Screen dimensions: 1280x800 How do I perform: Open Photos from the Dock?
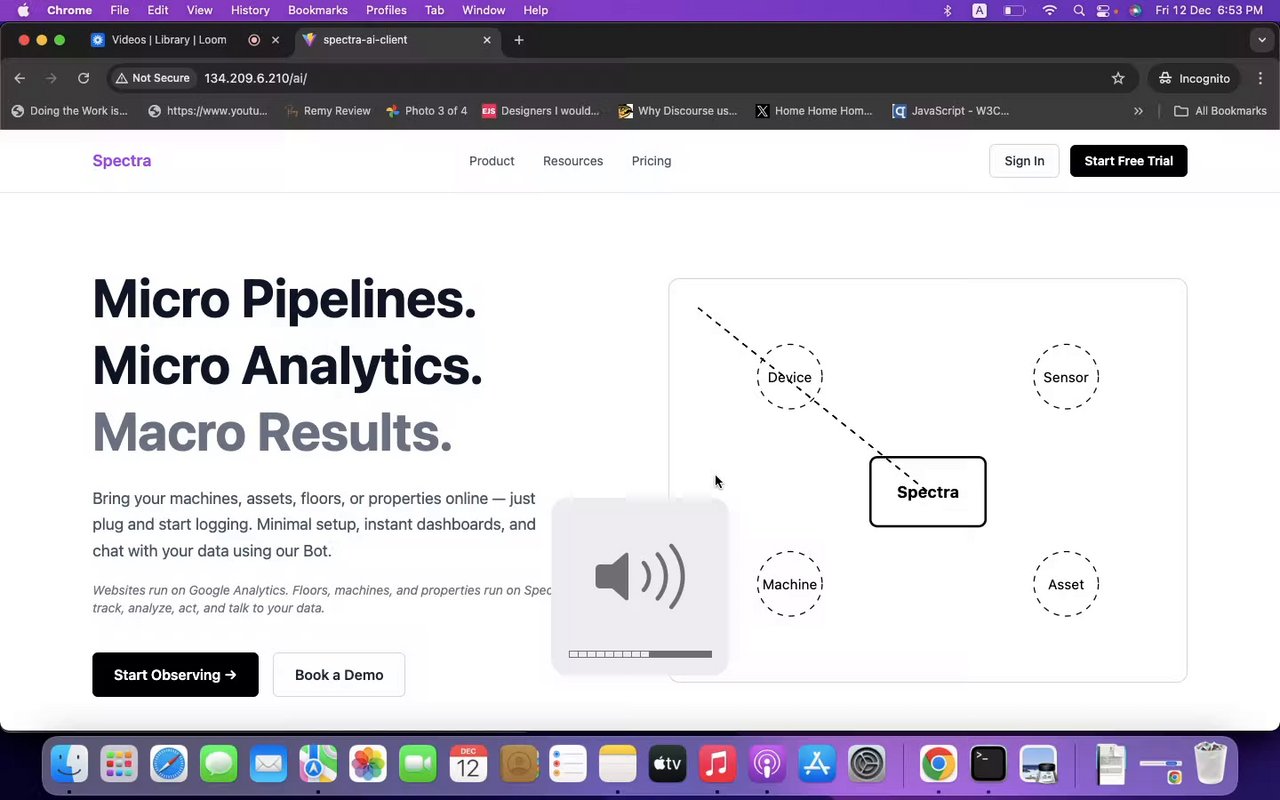click(x=368, y=765)
